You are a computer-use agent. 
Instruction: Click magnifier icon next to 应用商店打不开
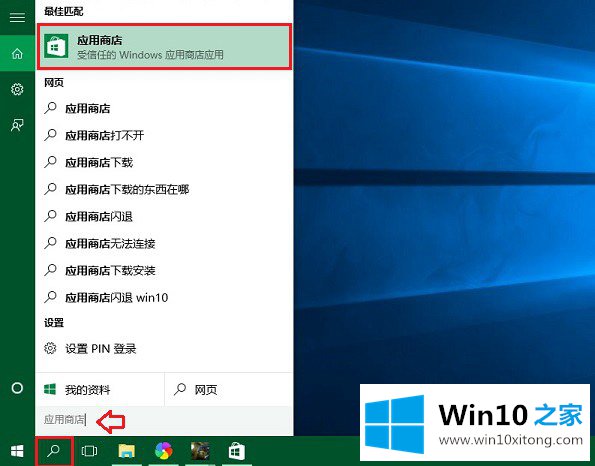click(x=50, y=135)
